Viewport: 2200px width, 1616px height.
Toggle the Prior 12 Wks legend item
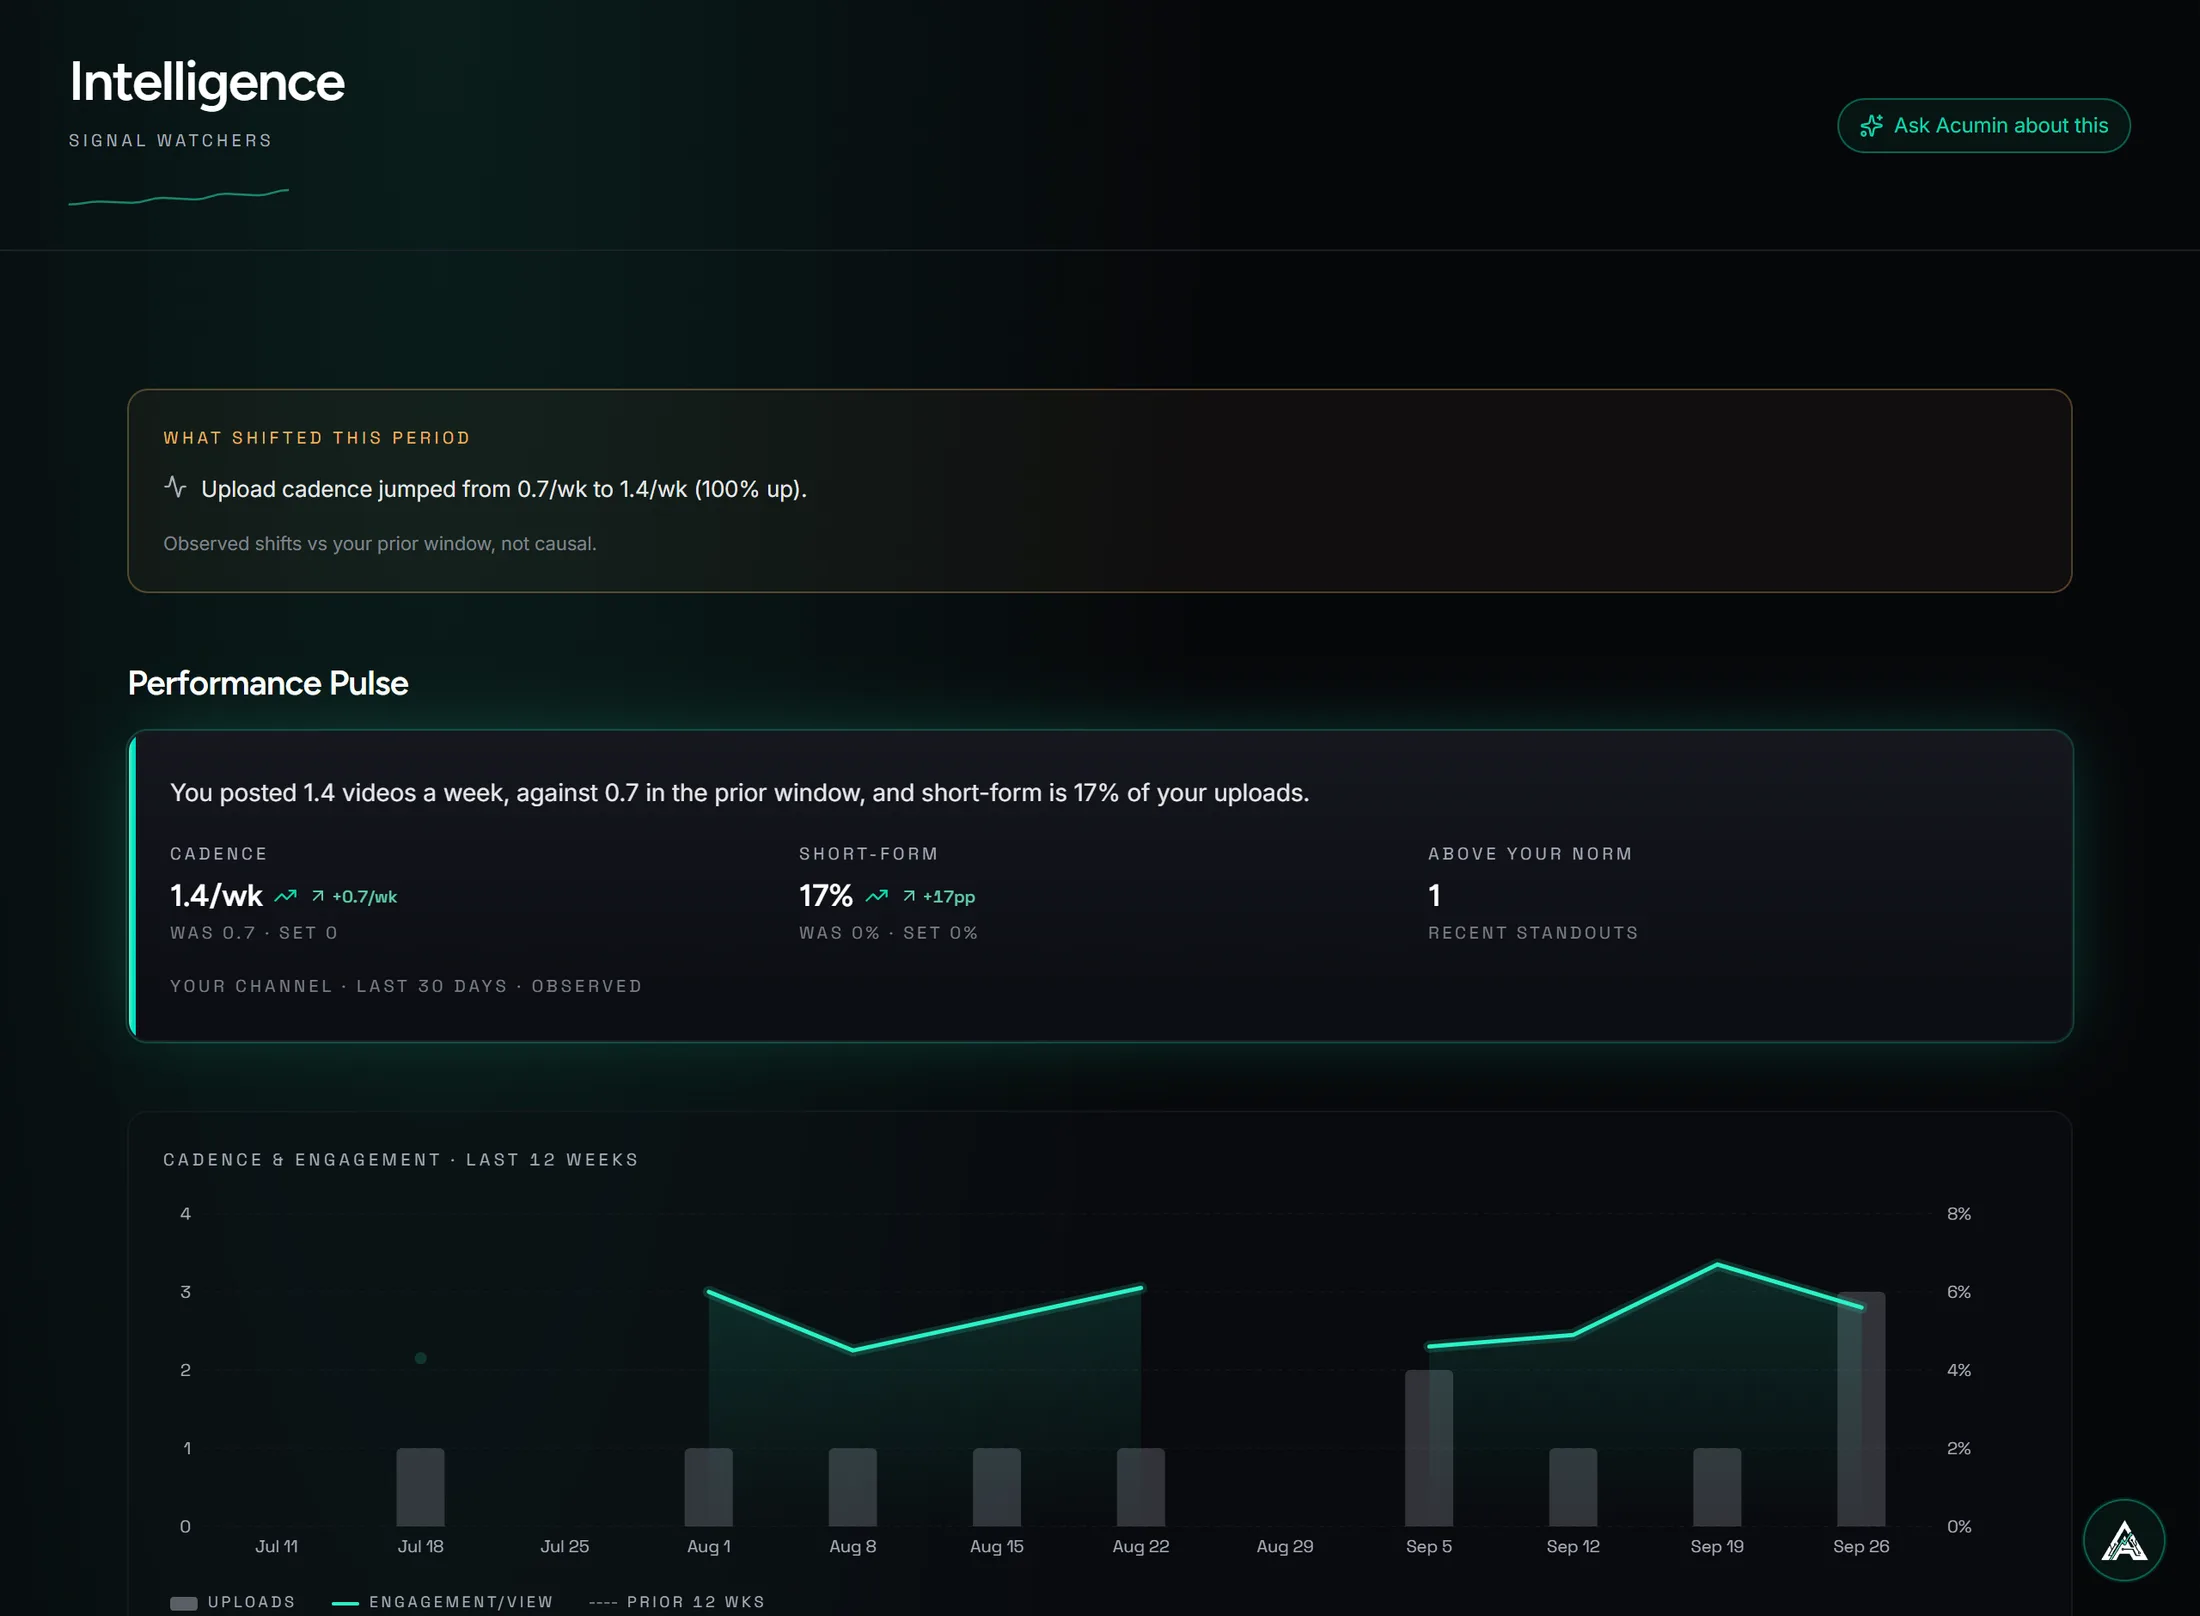pyautogui.click(x=677, y=1602)
